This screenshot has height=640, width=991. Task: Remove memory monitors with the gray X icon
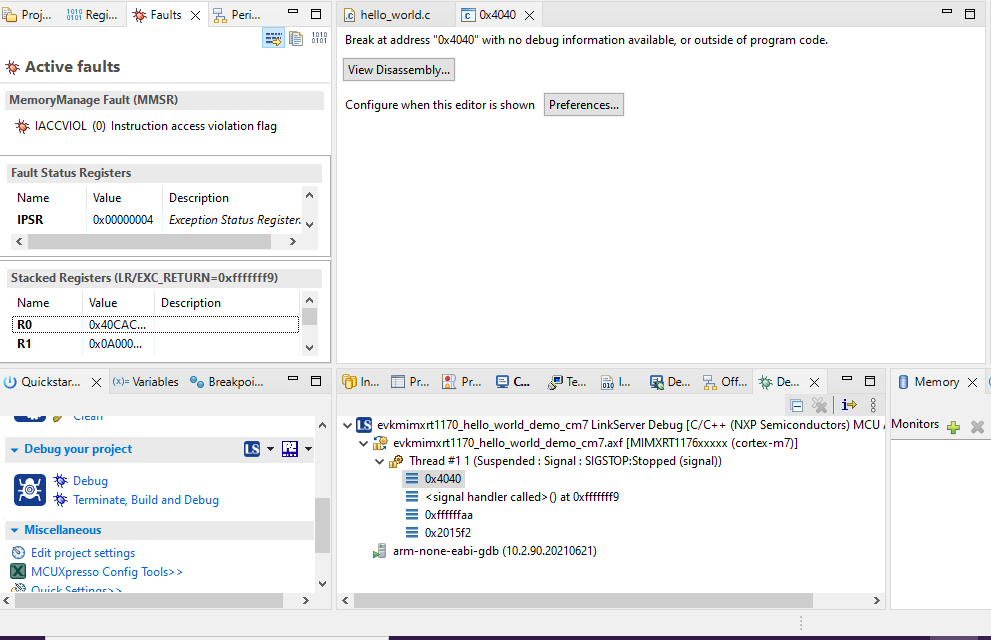pyautogui.click(x=977, y=426)
